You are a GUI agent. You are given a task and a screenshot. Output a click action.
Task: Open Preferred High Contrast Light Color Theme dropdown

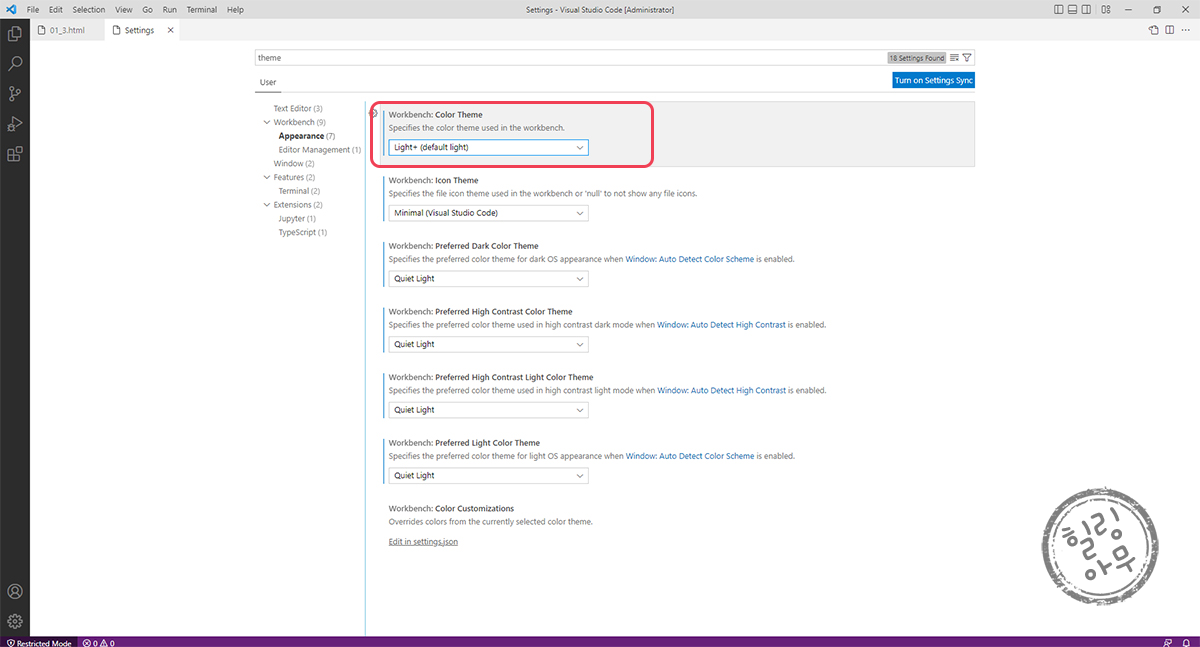488,410
